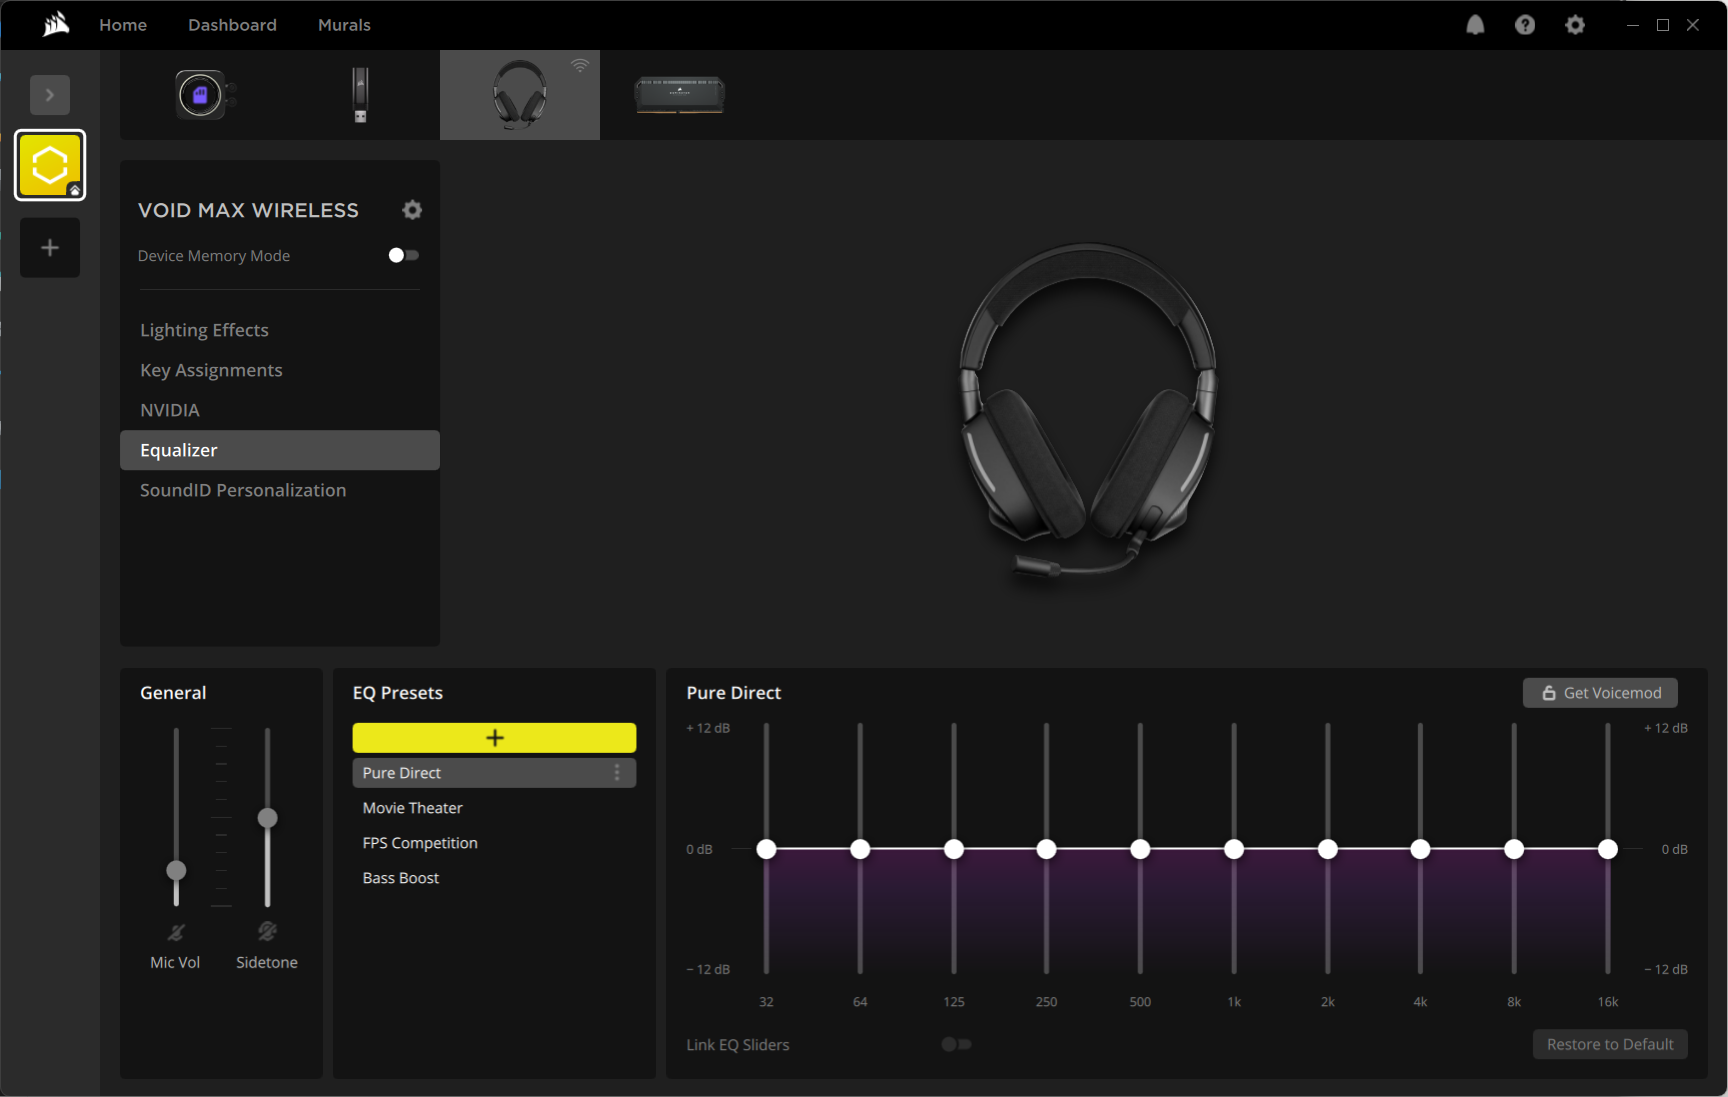Add a new profile with plus button
Image resolution: width=1728 pixels, height=1097 pixels.
(x=50, y=247)
